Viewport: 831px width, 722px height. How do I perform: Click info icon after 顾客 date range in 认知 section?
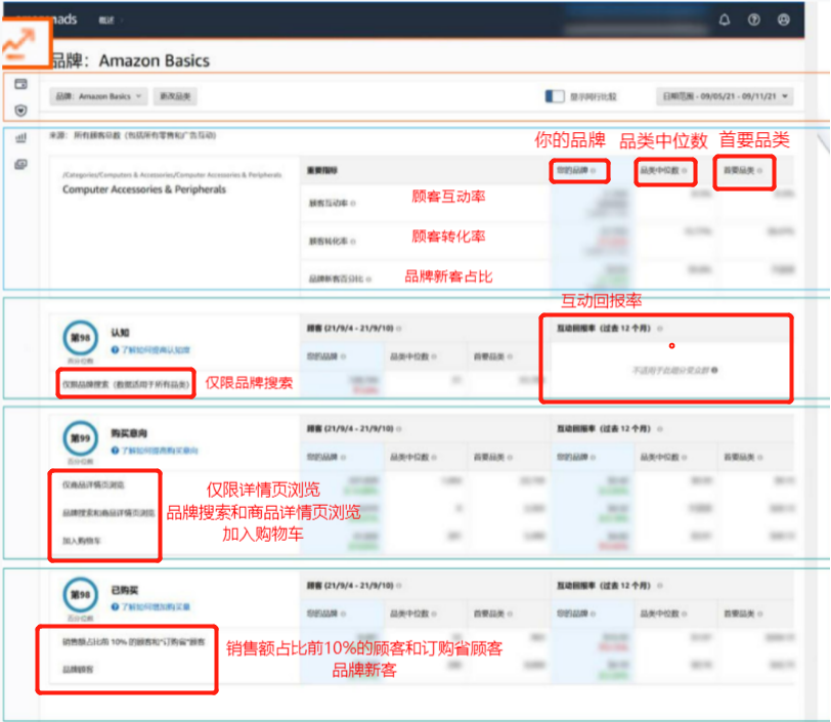coord(399,329)
